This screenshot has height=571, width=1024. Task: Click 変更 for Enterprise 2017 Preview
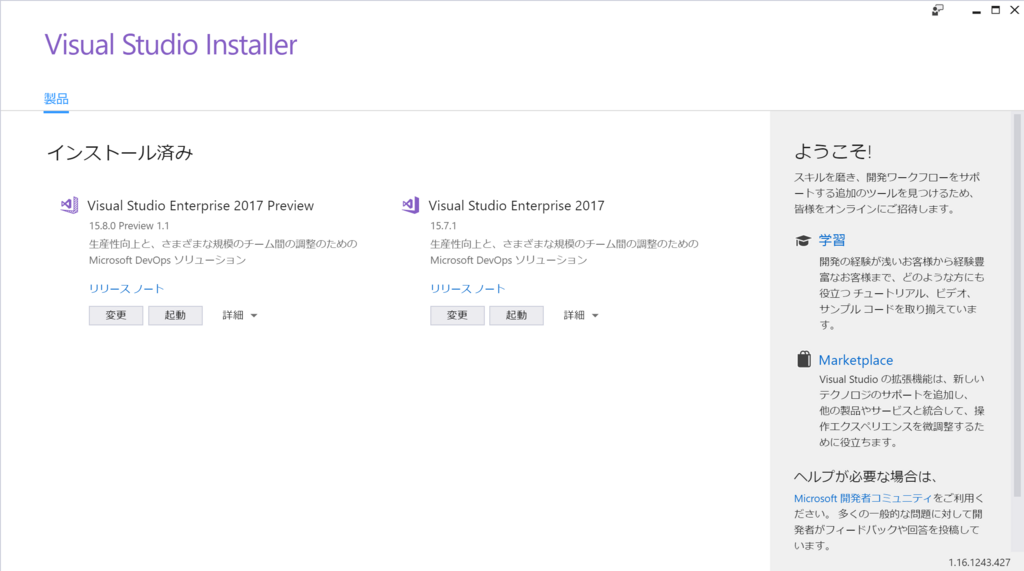[x=116, y=315]
